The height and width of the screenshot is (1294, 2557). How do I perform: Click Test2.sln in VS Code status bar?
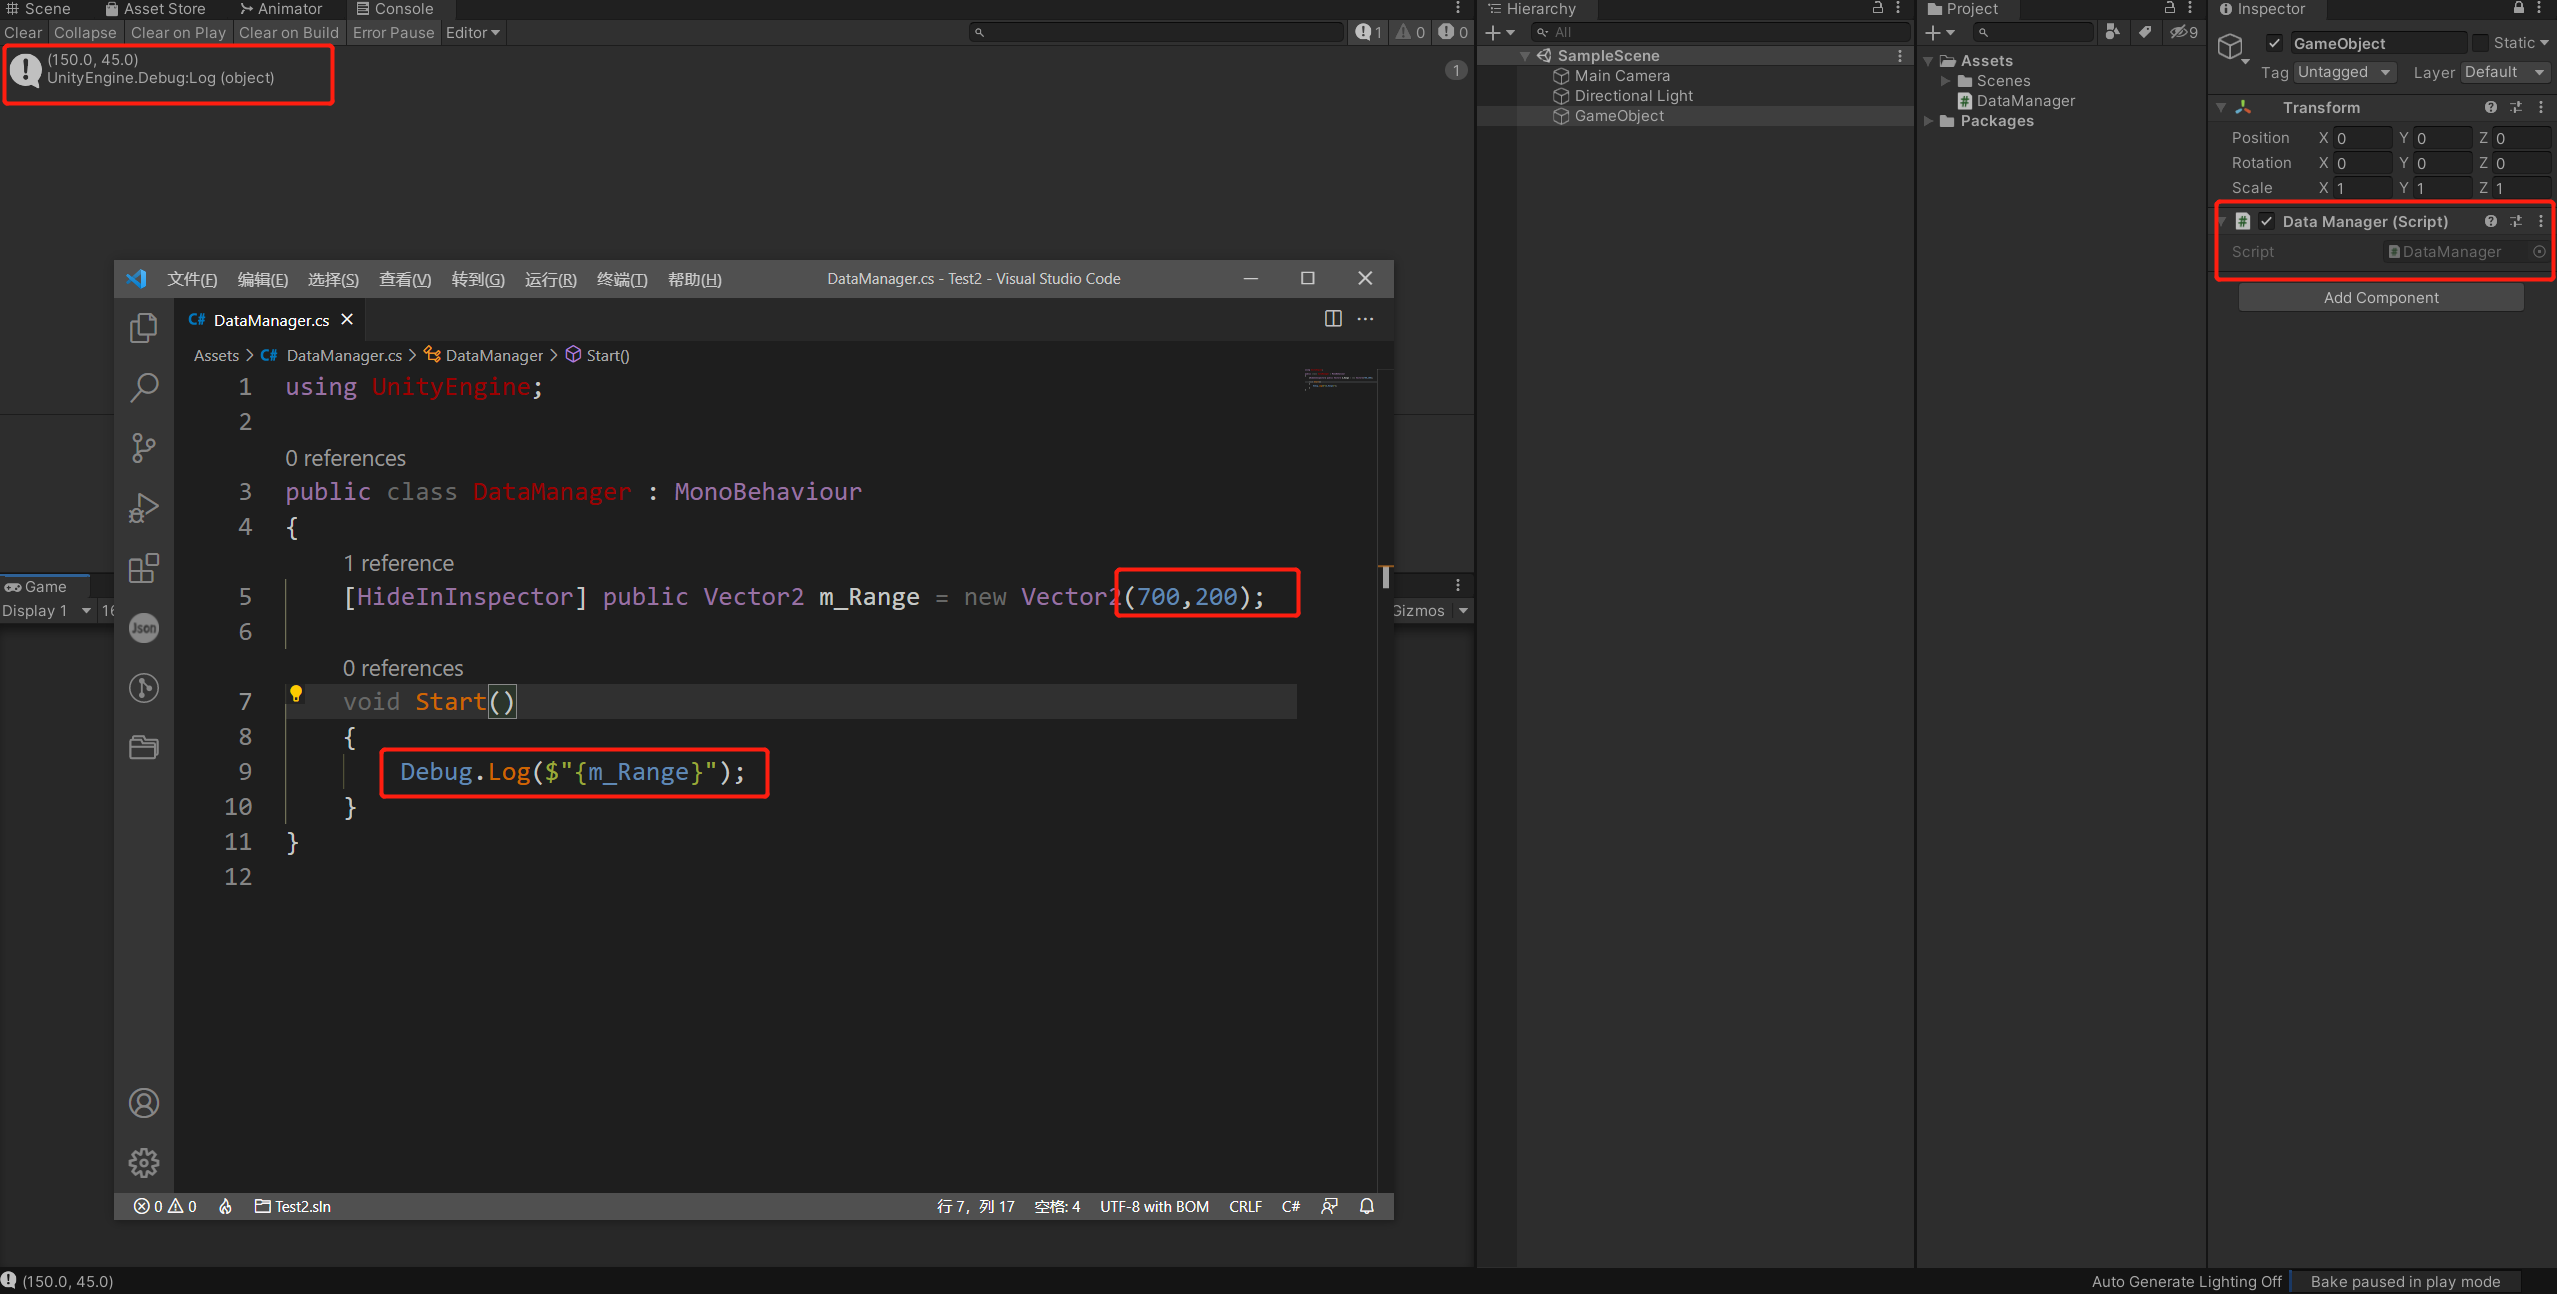[x=293, y=1206]
